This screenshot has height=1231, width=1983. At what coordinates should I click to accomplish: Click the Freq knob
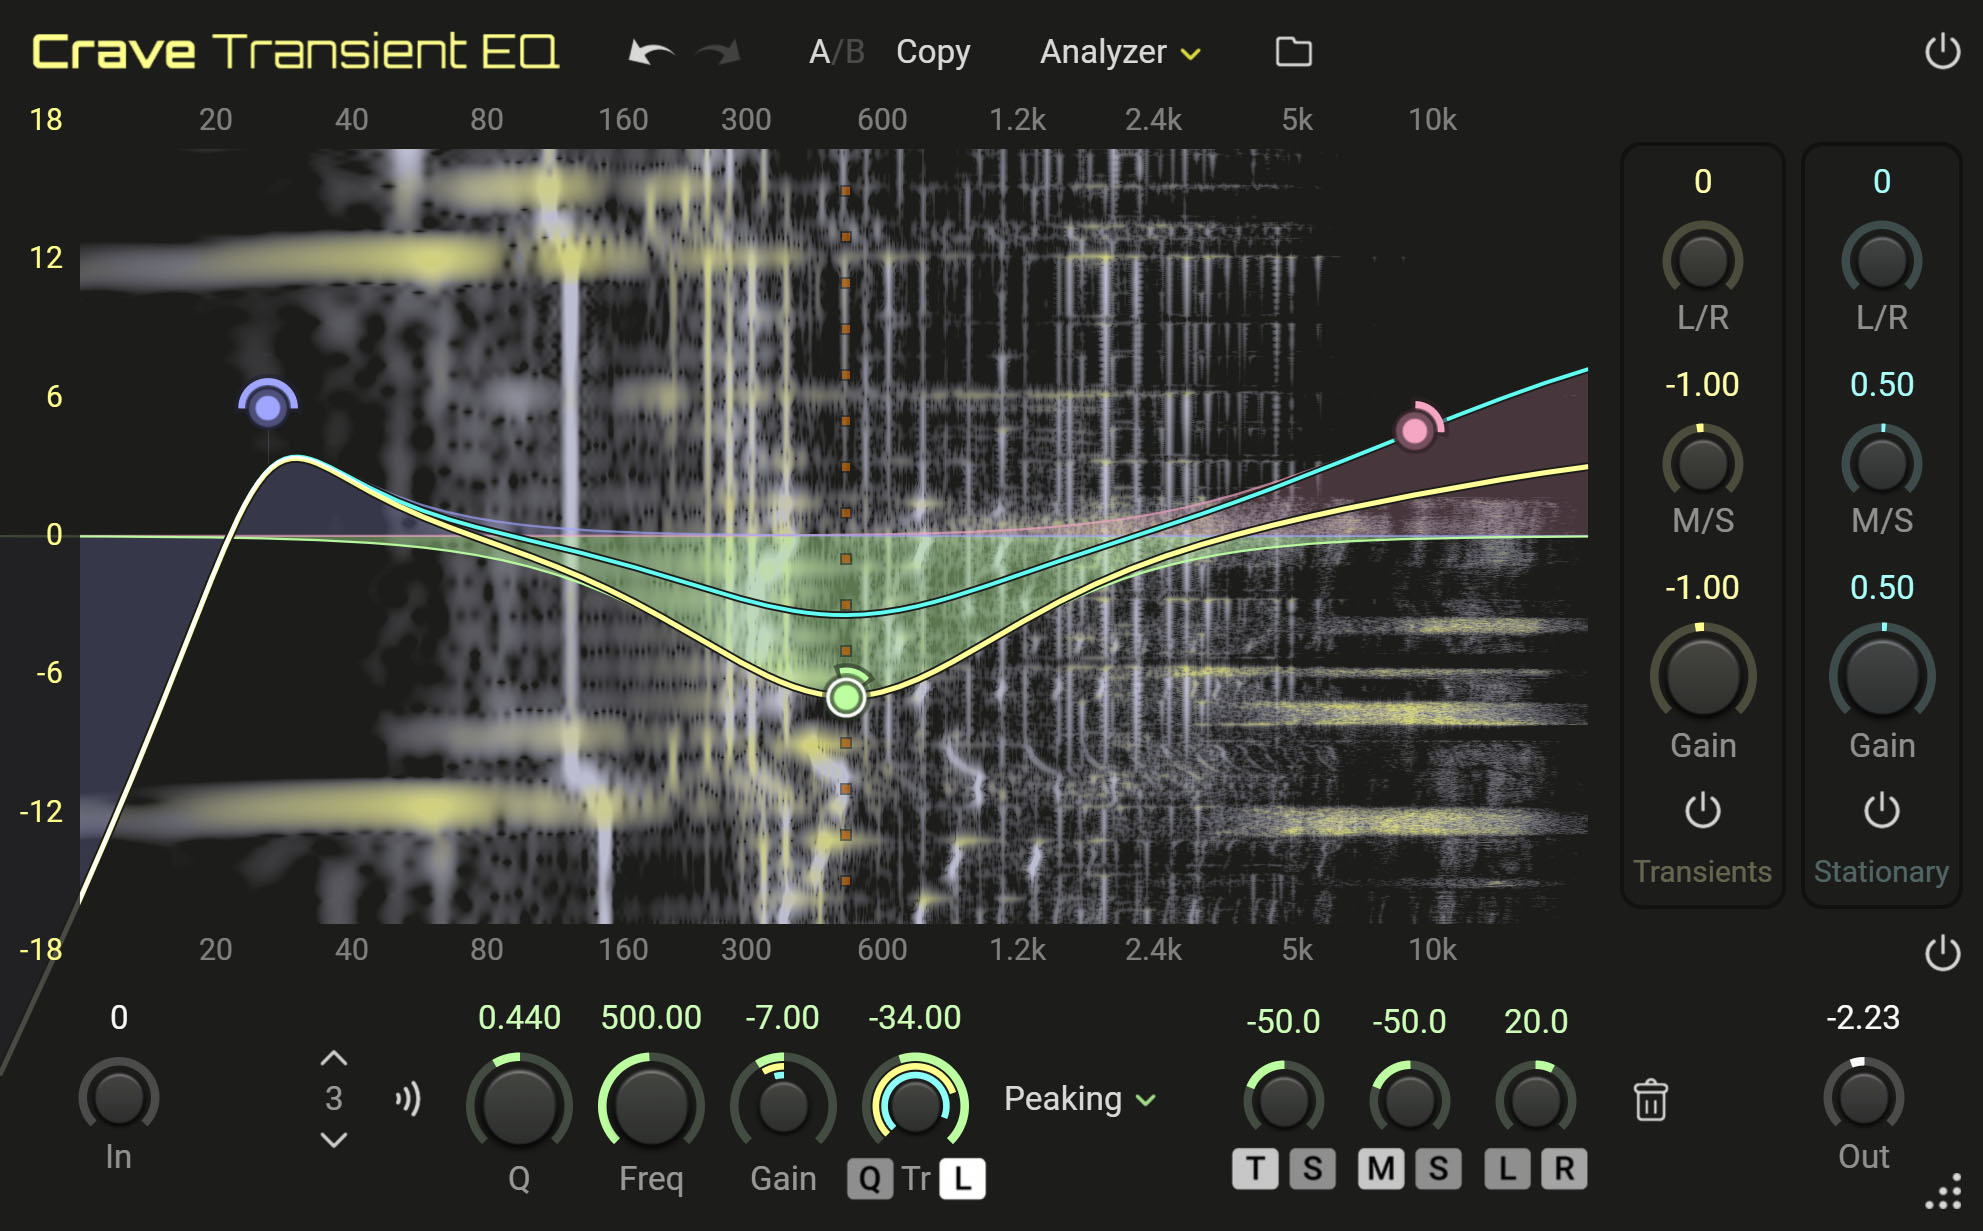(x=650, y=1105)
